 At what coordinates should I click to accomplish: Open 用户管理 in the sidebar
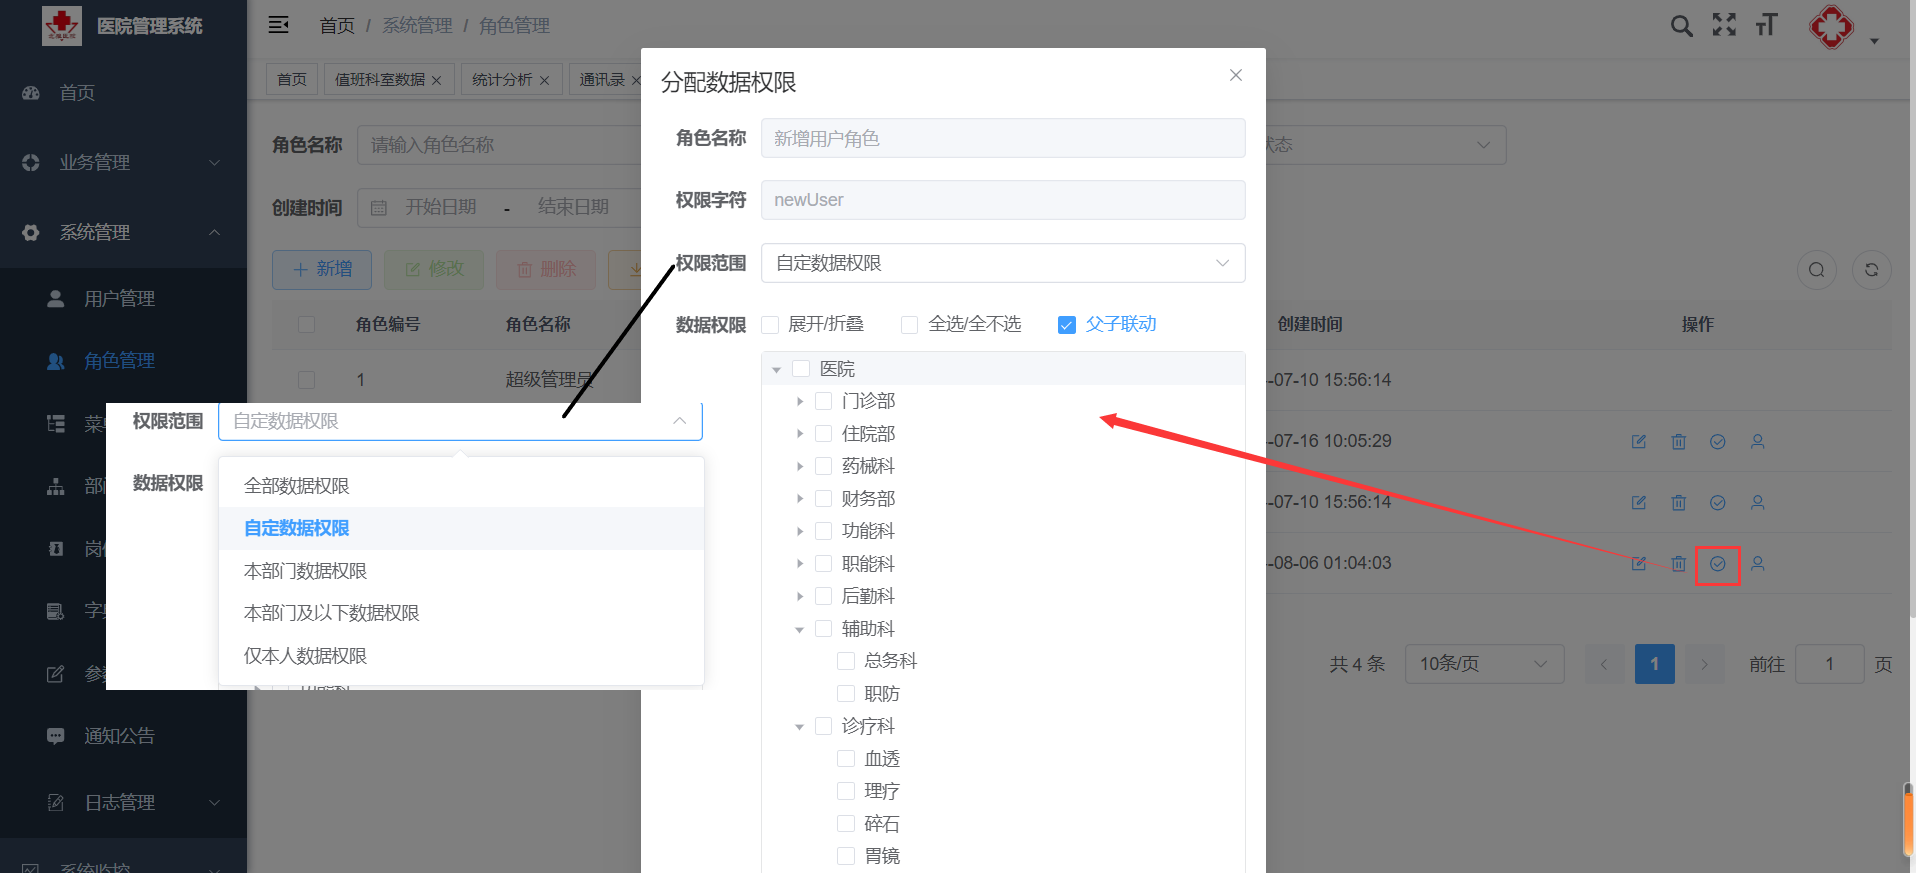(119, 299)
